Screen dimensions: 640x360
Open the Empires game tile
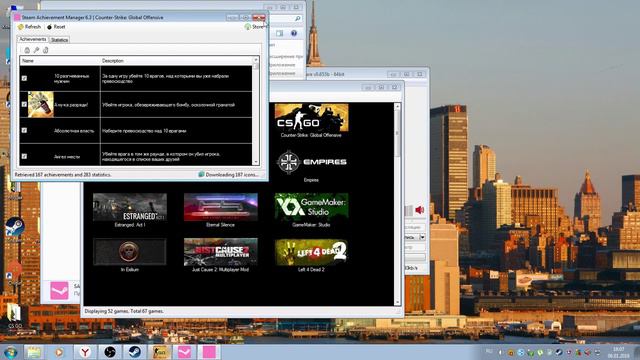[x=311, y=165]
